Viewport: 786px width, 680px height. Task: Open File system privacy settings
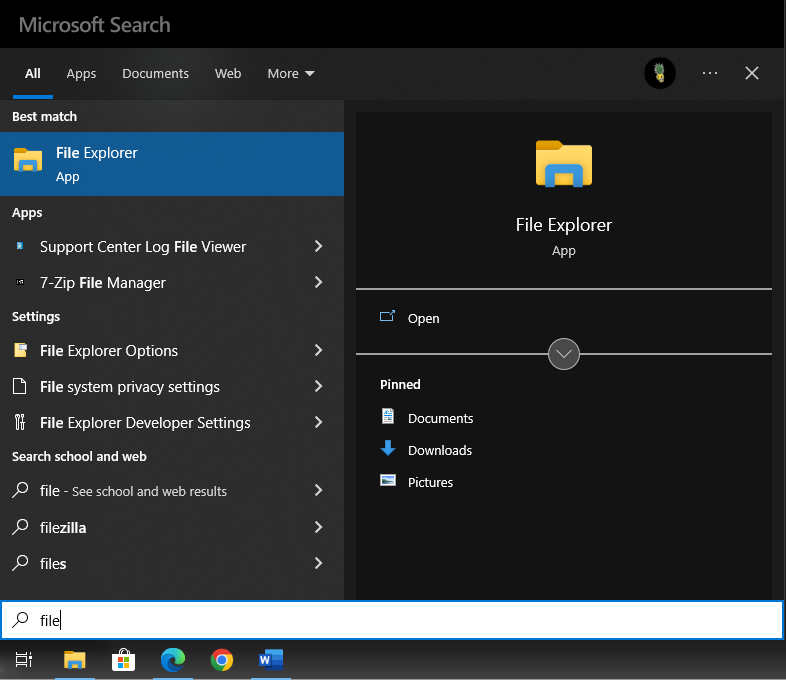(172, 387)
